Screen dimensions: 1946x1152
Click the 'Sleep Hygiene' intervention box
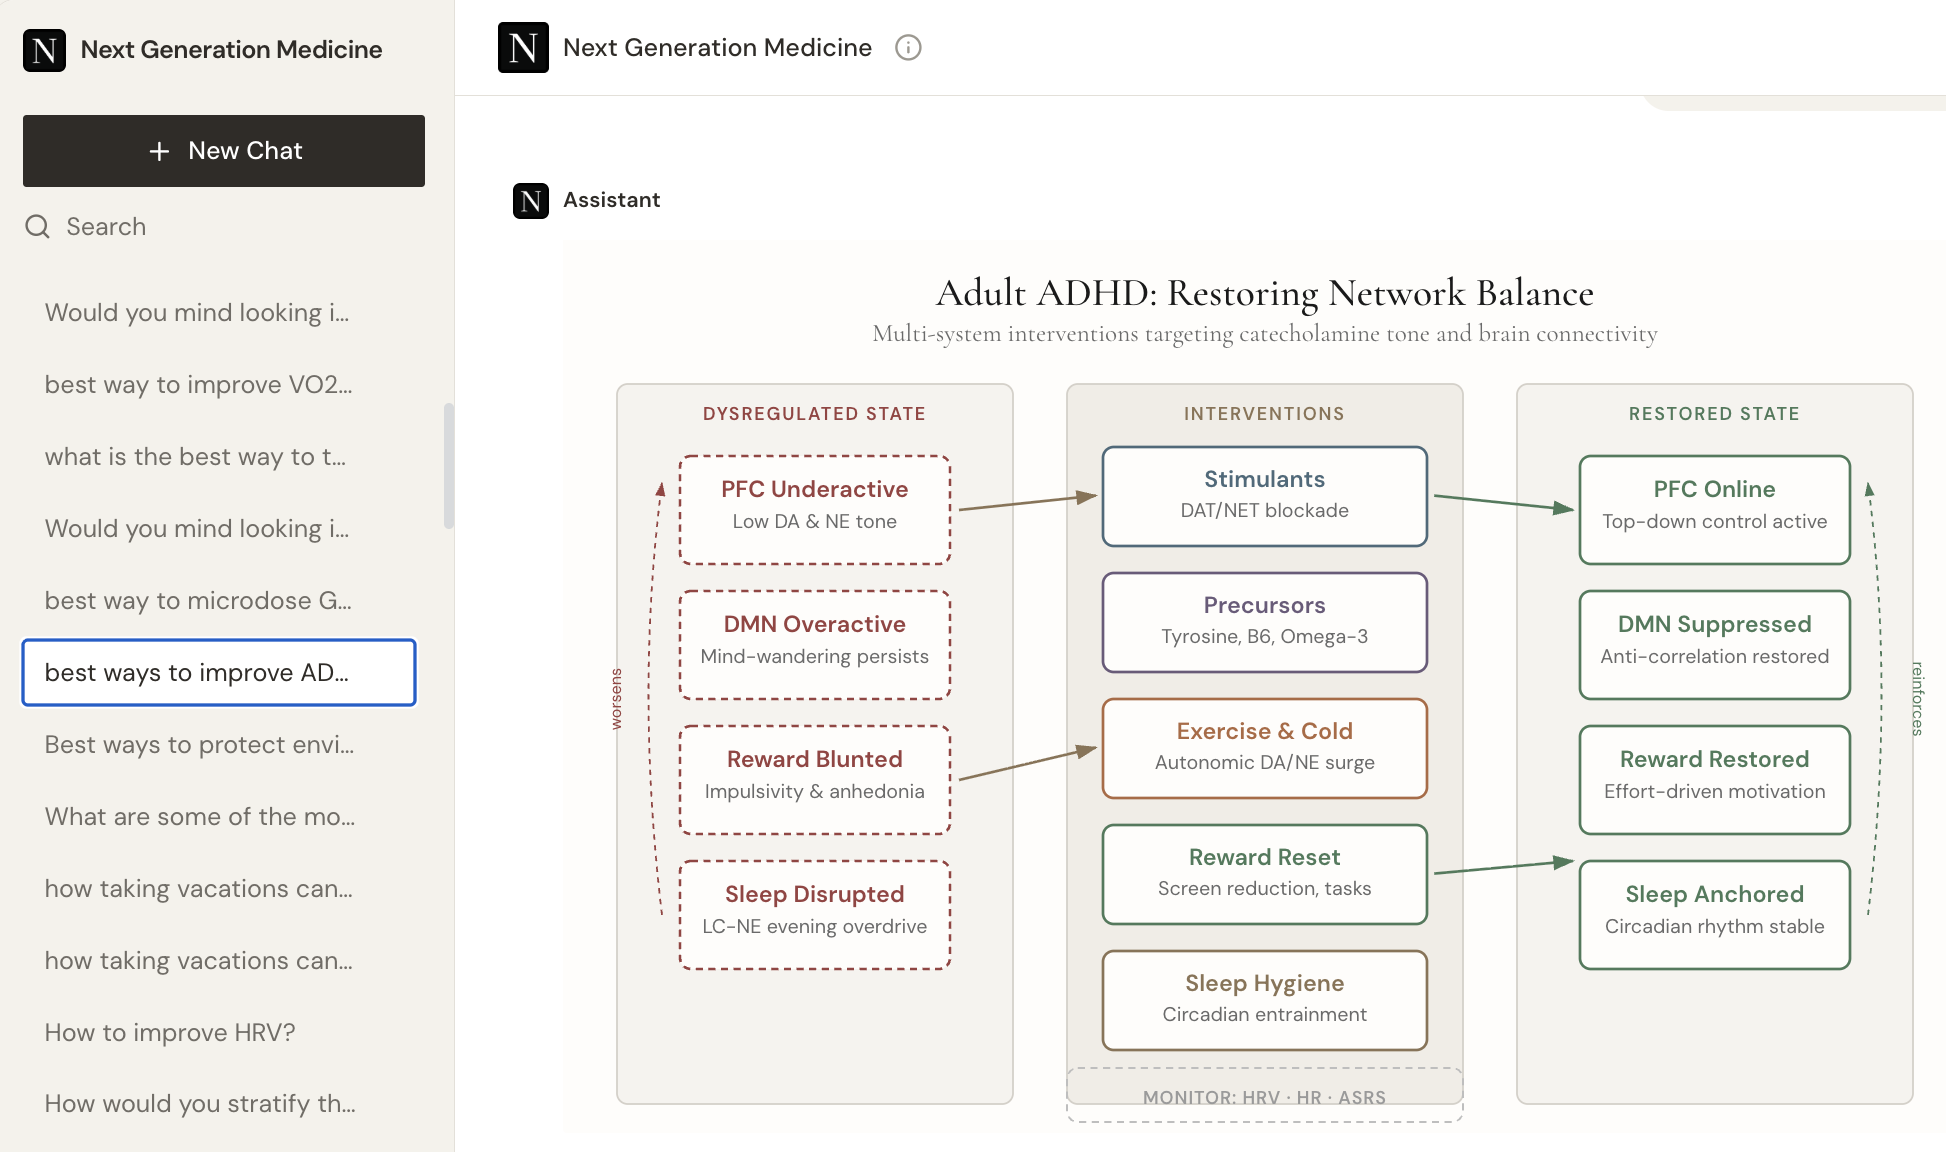point(1265,1000)
